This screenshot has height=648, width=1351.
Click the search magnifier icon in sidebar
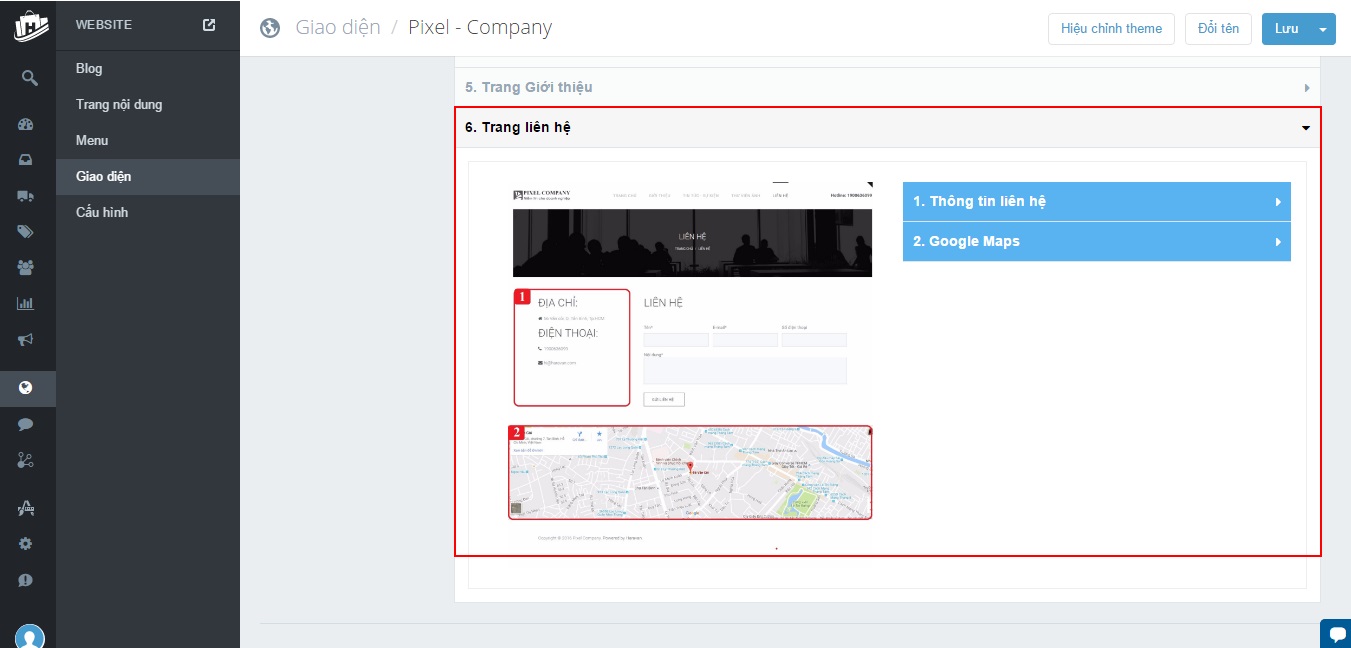point(28,77)
